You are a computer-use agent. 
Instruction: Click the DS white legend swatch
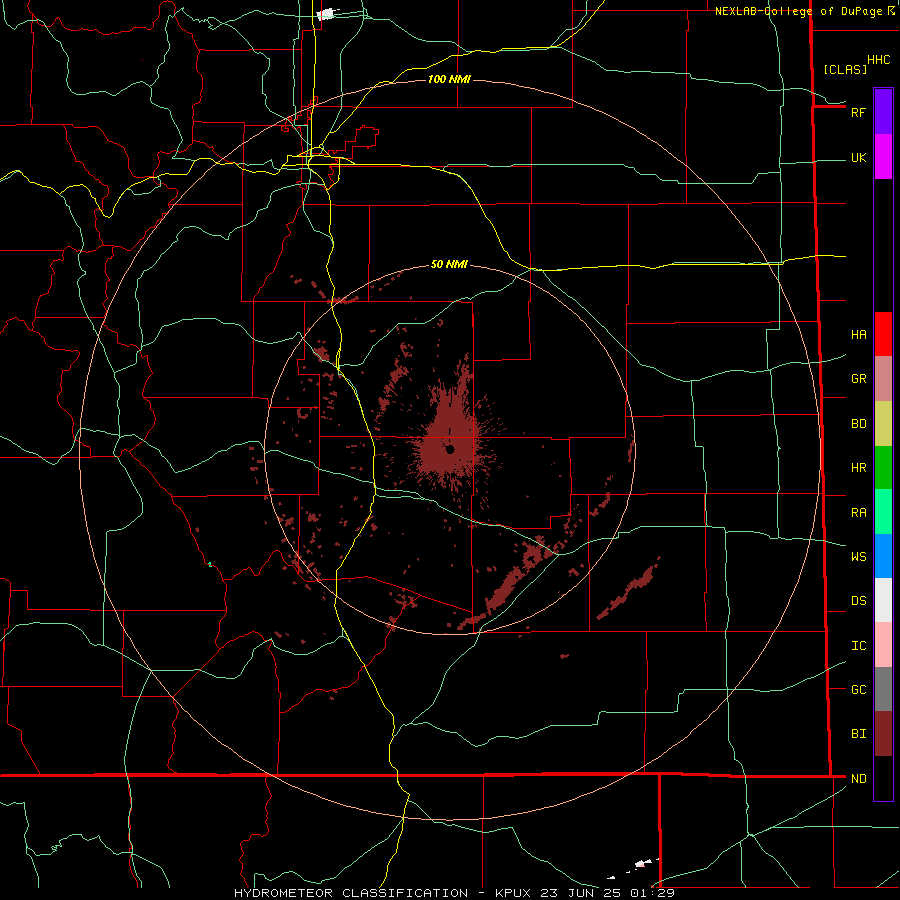883,600
